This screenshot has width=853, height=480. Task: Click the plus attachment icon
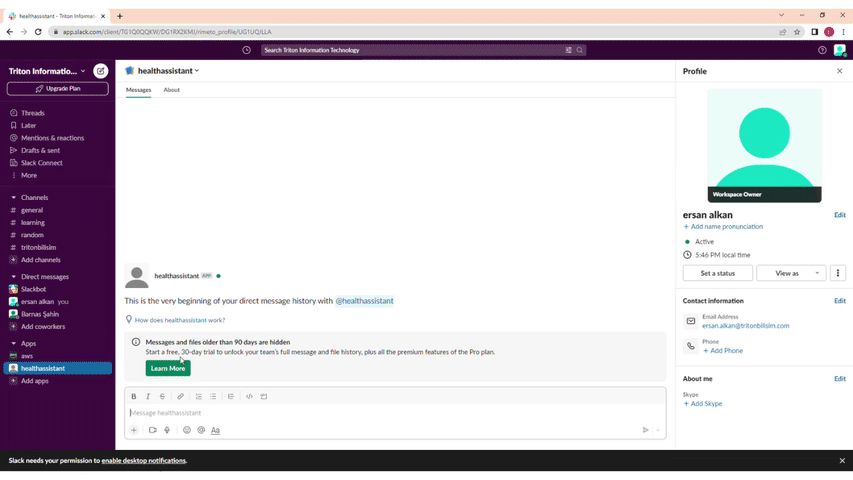(x=134, y=430)
